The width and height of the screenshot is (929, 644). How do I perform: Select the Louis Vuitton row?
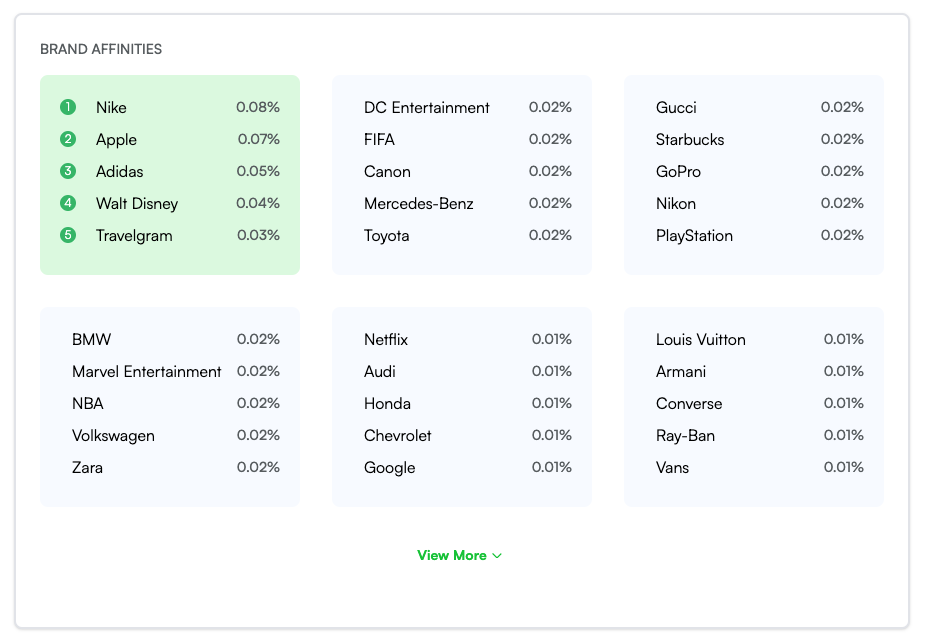click(x=700, y=339)
